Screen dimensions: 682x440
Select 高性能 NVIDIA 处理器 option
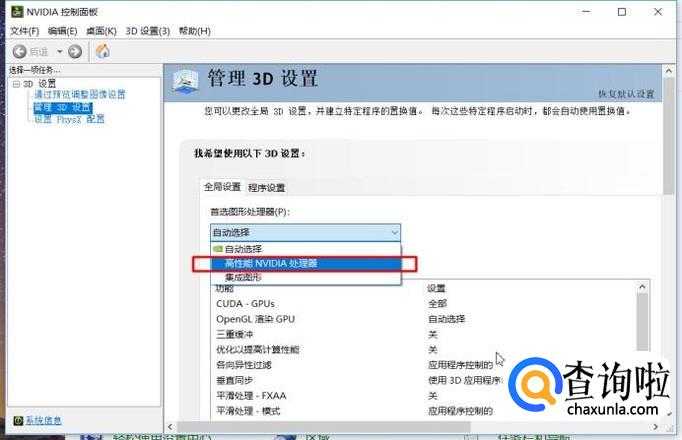click(270, 263)
